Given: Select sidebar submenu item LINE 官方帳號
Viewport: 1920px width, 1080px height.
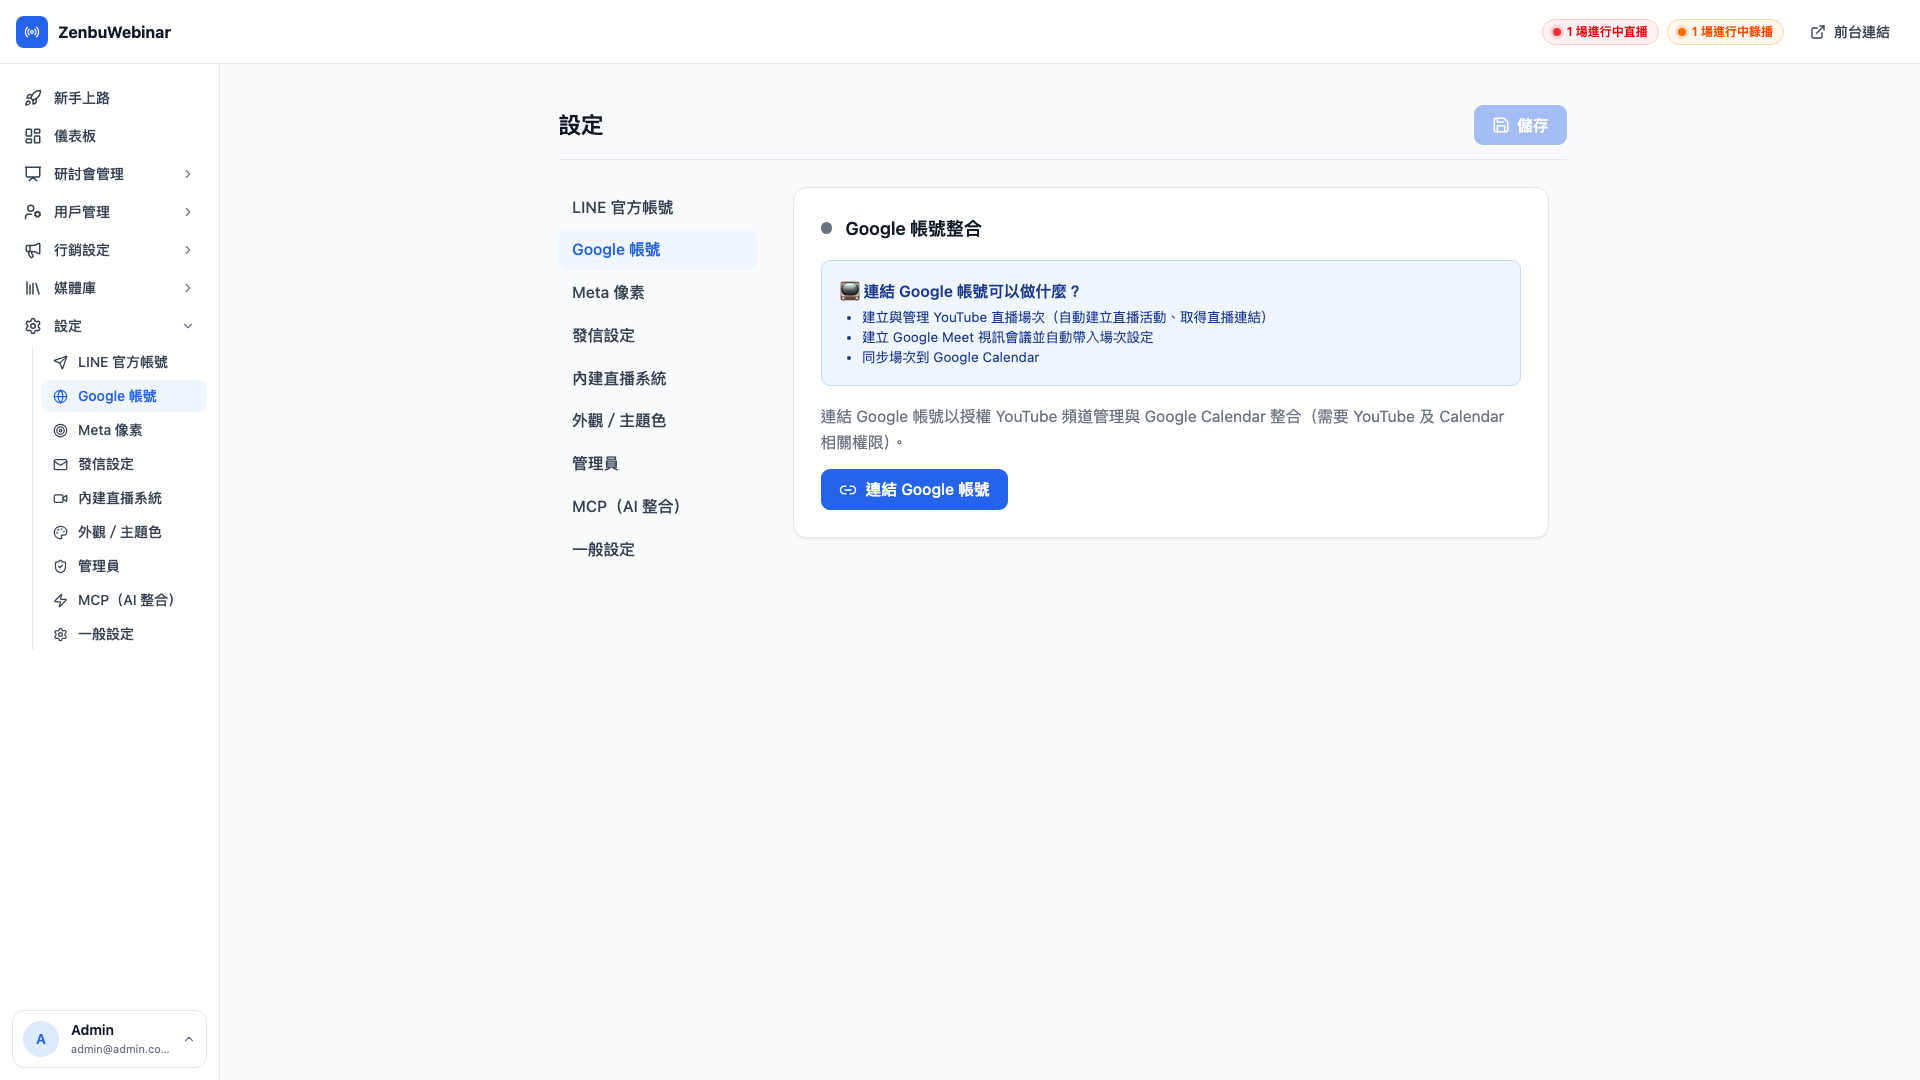Looking at the screenshot, I should pyautogui.click(x=124, y=362).
